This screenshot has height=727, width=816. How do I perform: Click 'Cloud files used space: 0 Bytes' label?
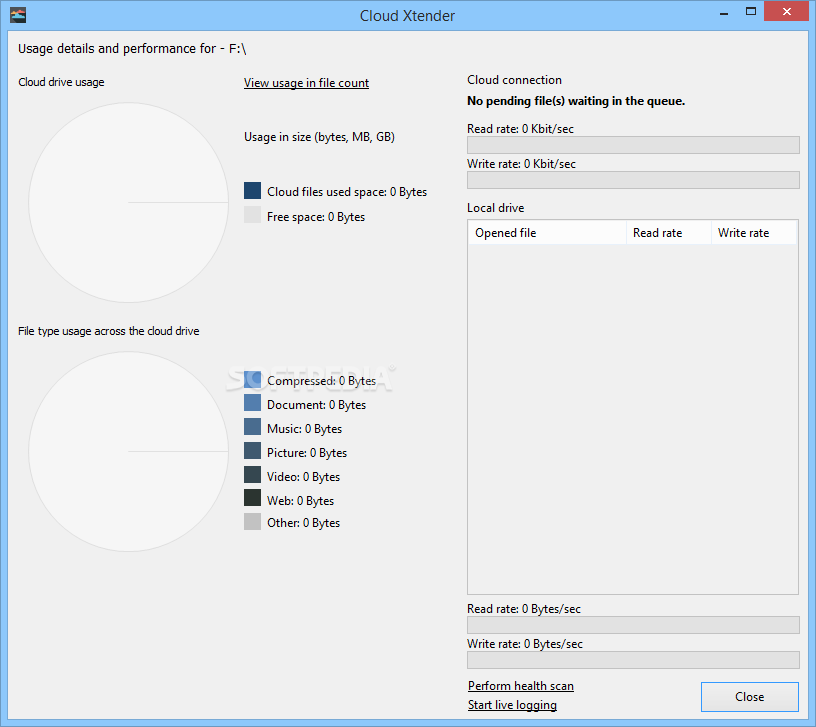347,192
